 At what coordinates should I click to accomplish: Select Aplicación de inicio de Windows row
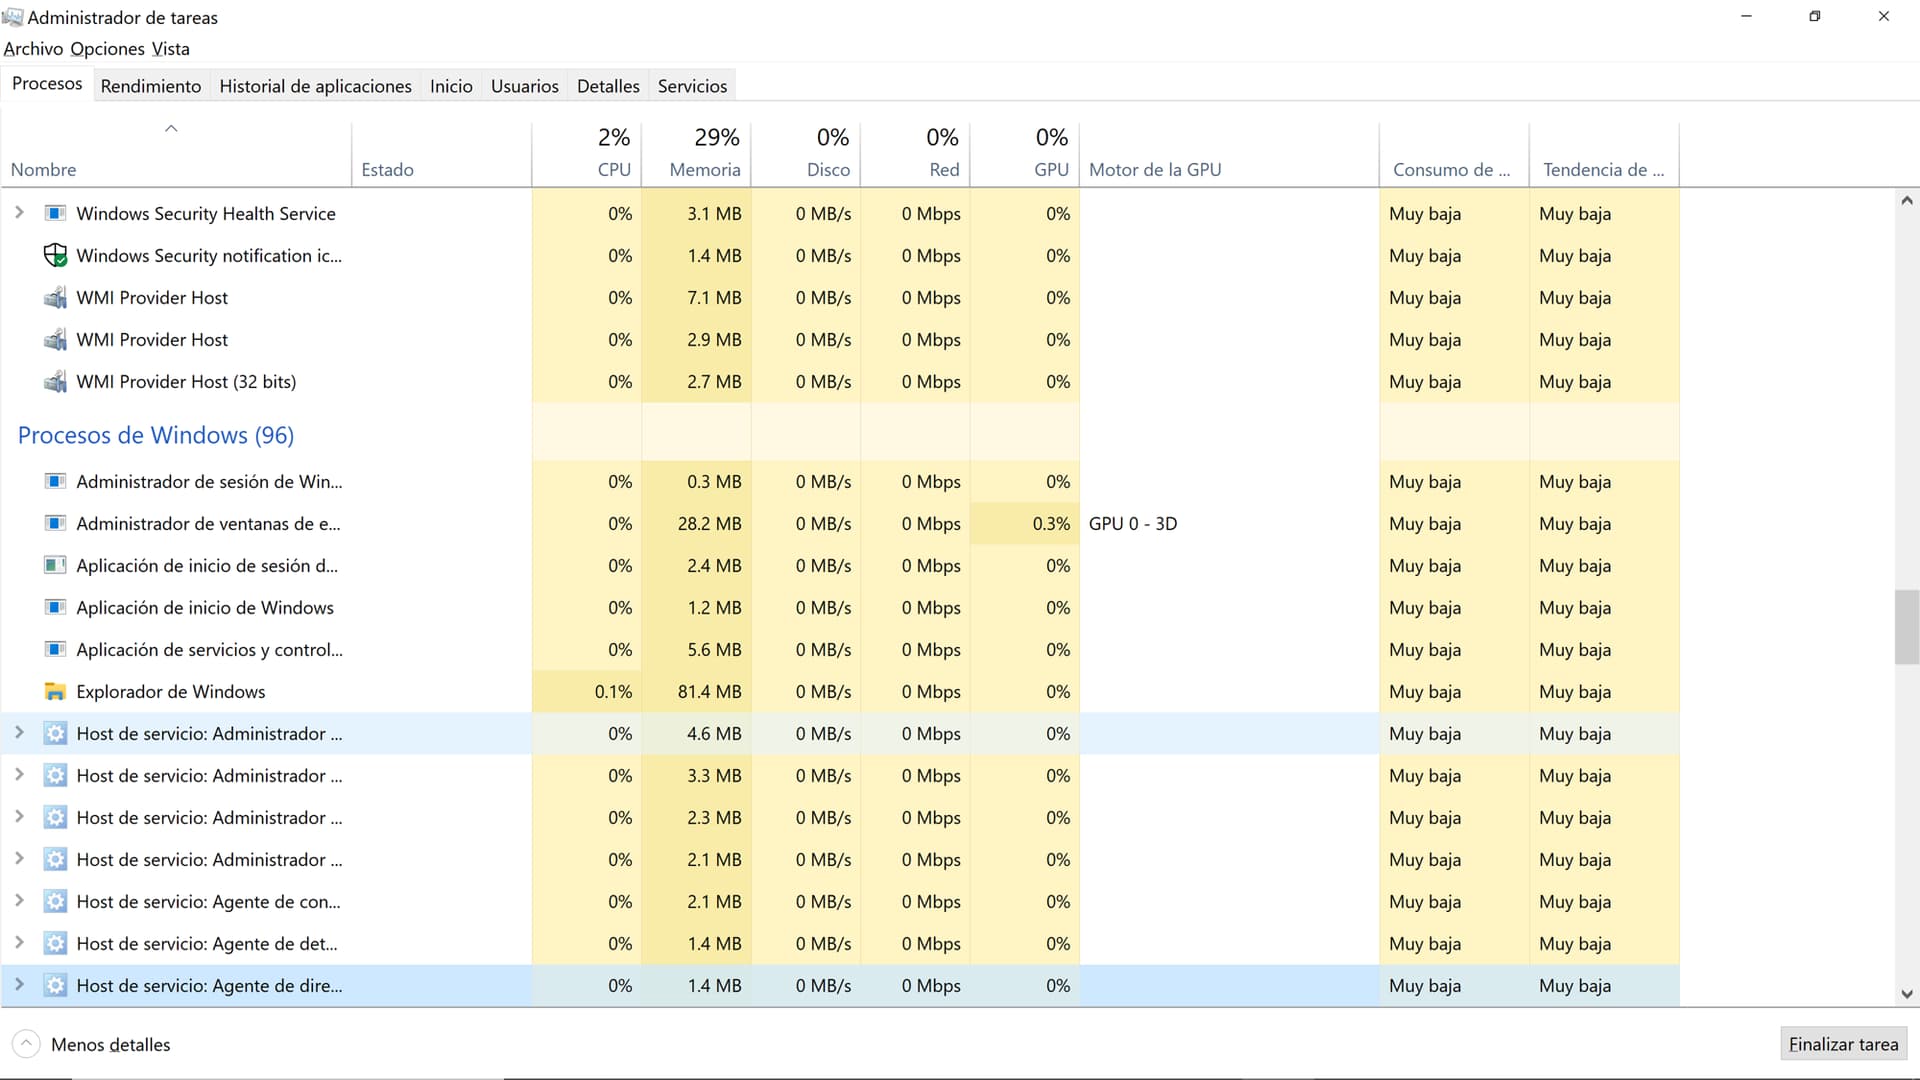[840, 607]
